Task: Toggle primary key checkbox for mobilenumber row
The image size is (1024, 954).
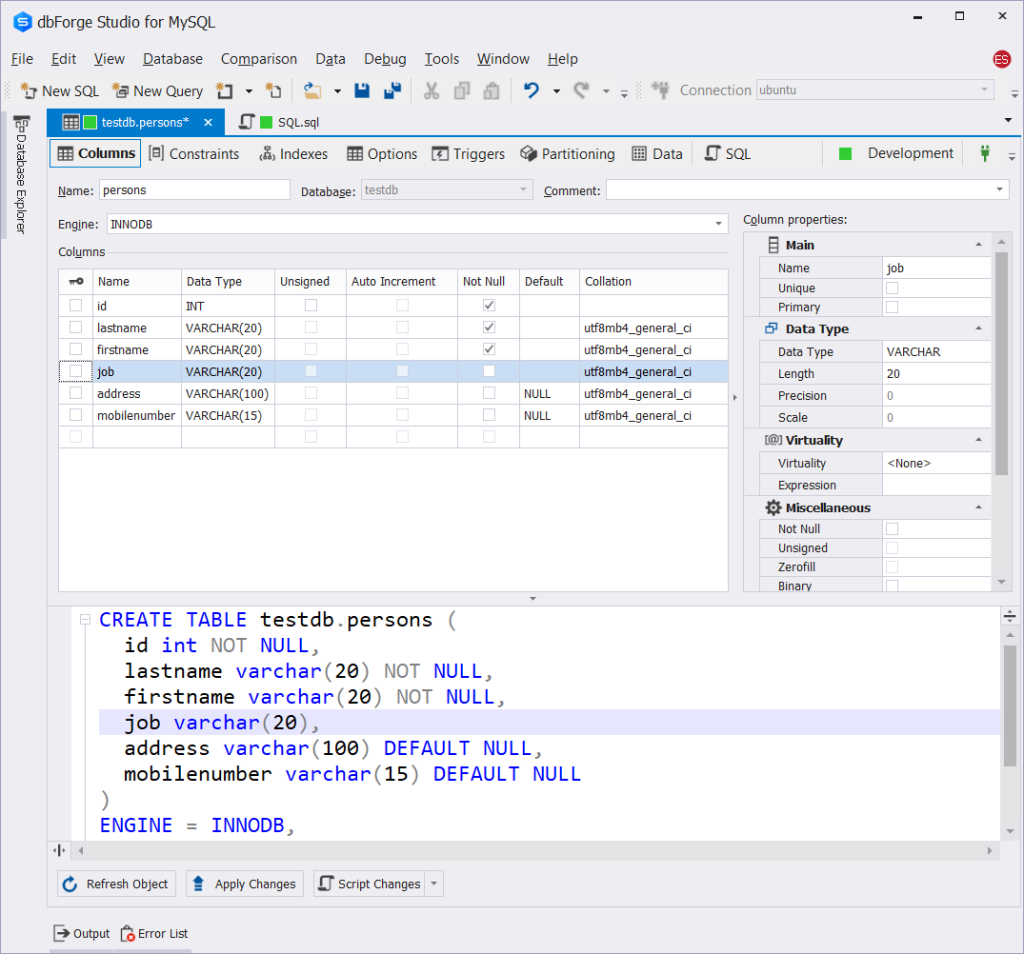Action: pyautogui.click(x=76, y=415)
